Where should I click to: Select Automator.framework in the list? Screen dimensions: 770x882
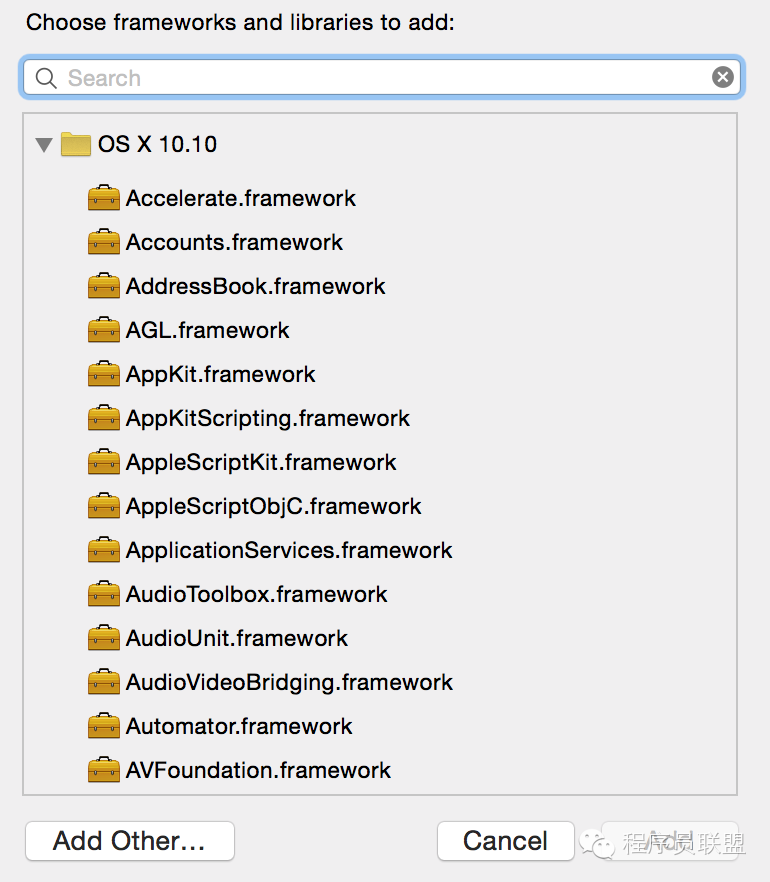tap(239, 726)
